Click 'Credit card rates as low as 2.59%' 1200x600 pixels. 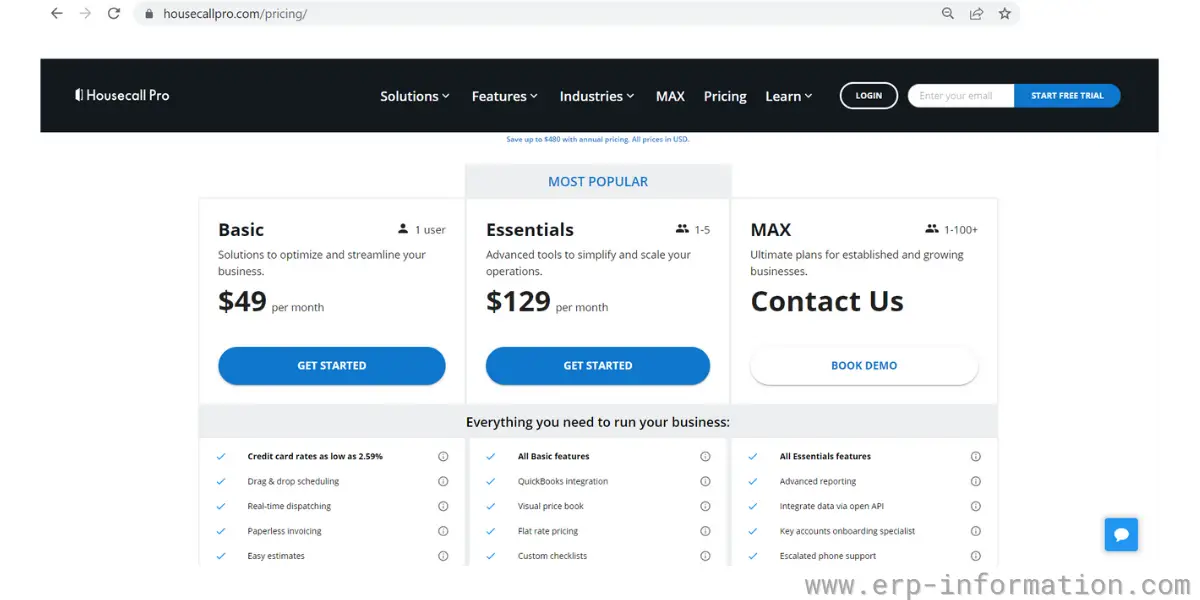click(315, 456)
